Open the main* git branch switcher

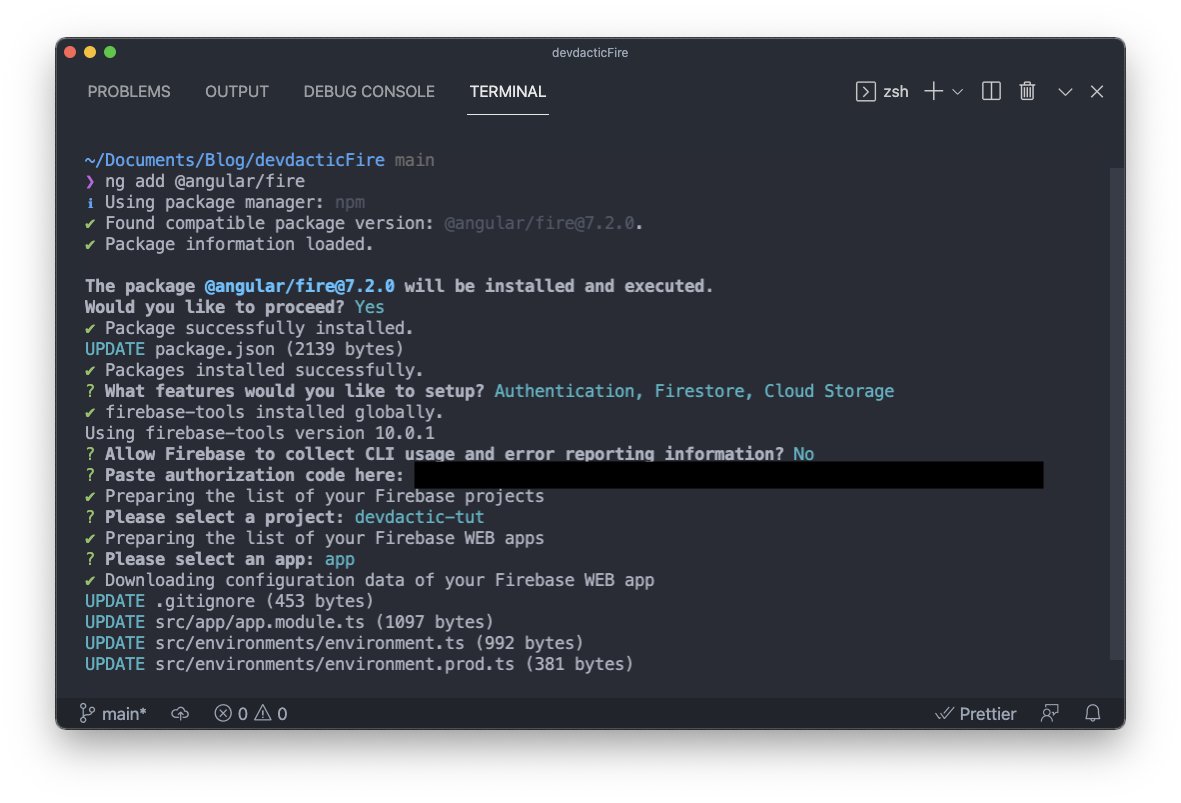pos(113,713)
